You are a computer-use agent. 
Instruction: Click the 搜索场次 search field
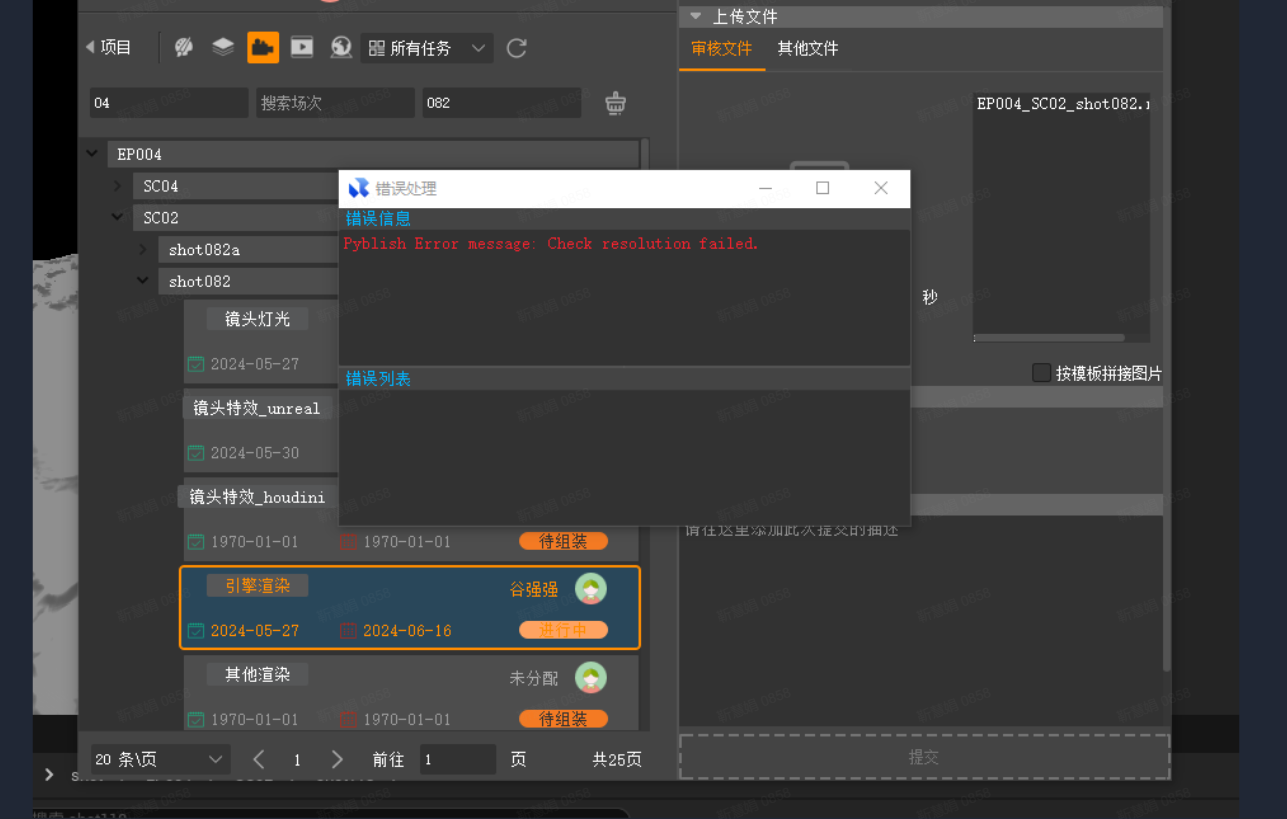tap(334, 103)
